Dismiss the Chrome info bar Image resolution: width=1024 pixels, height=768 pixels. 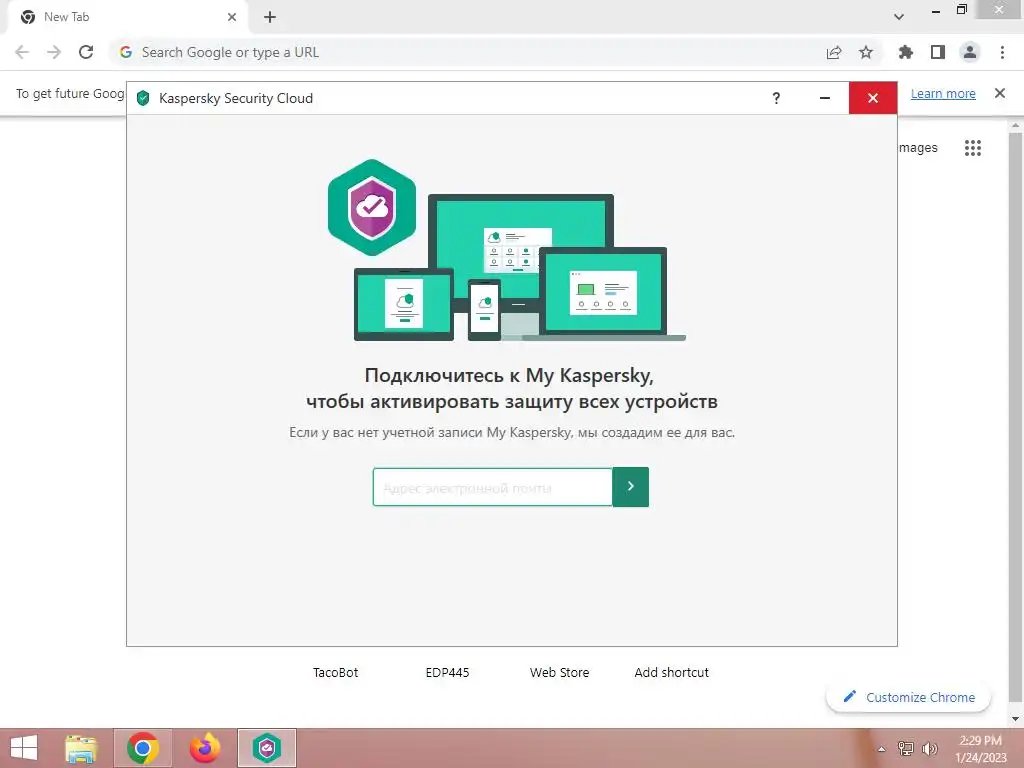pos(1000,93)
